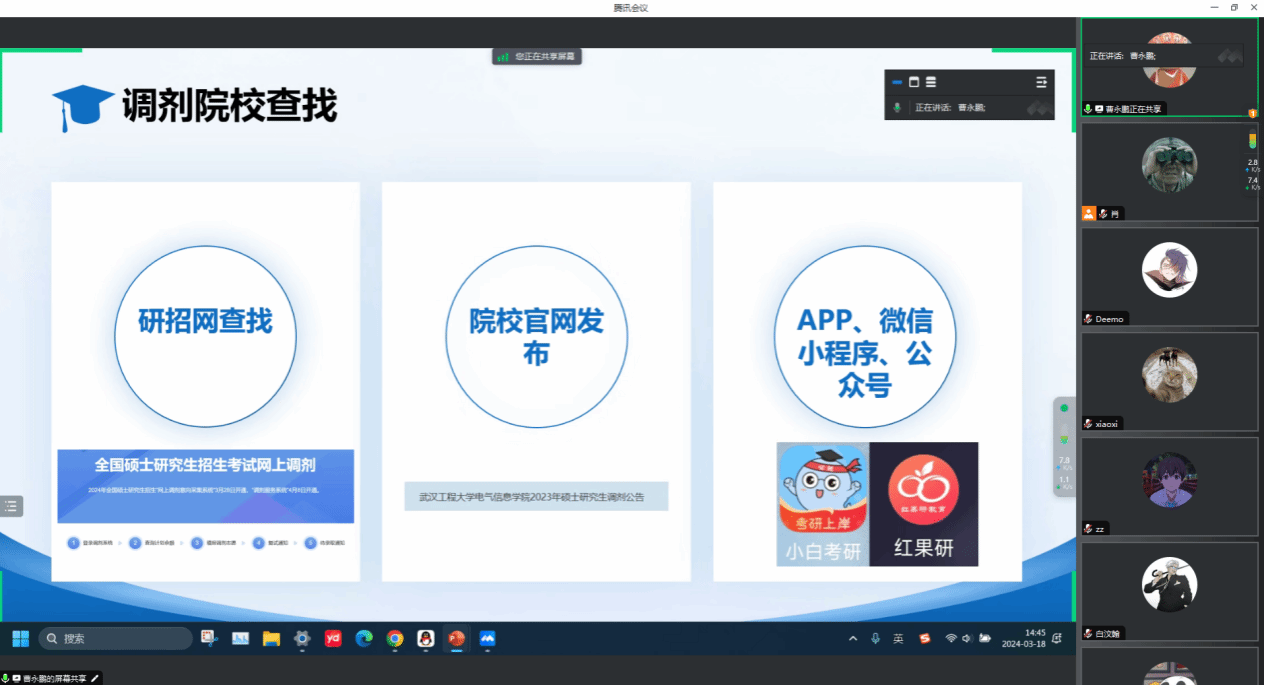Expand hidden system tray icons chevron
The image size is (1264, 685).
(852, 638)
